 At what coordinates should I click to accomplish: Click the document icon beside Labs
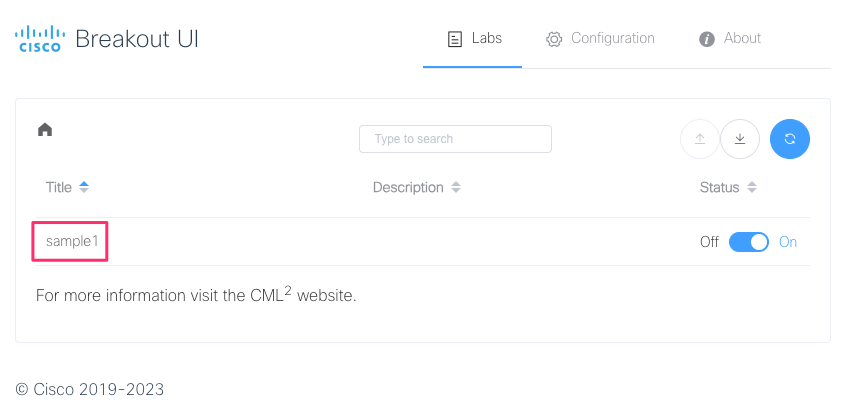click(455, 39)
